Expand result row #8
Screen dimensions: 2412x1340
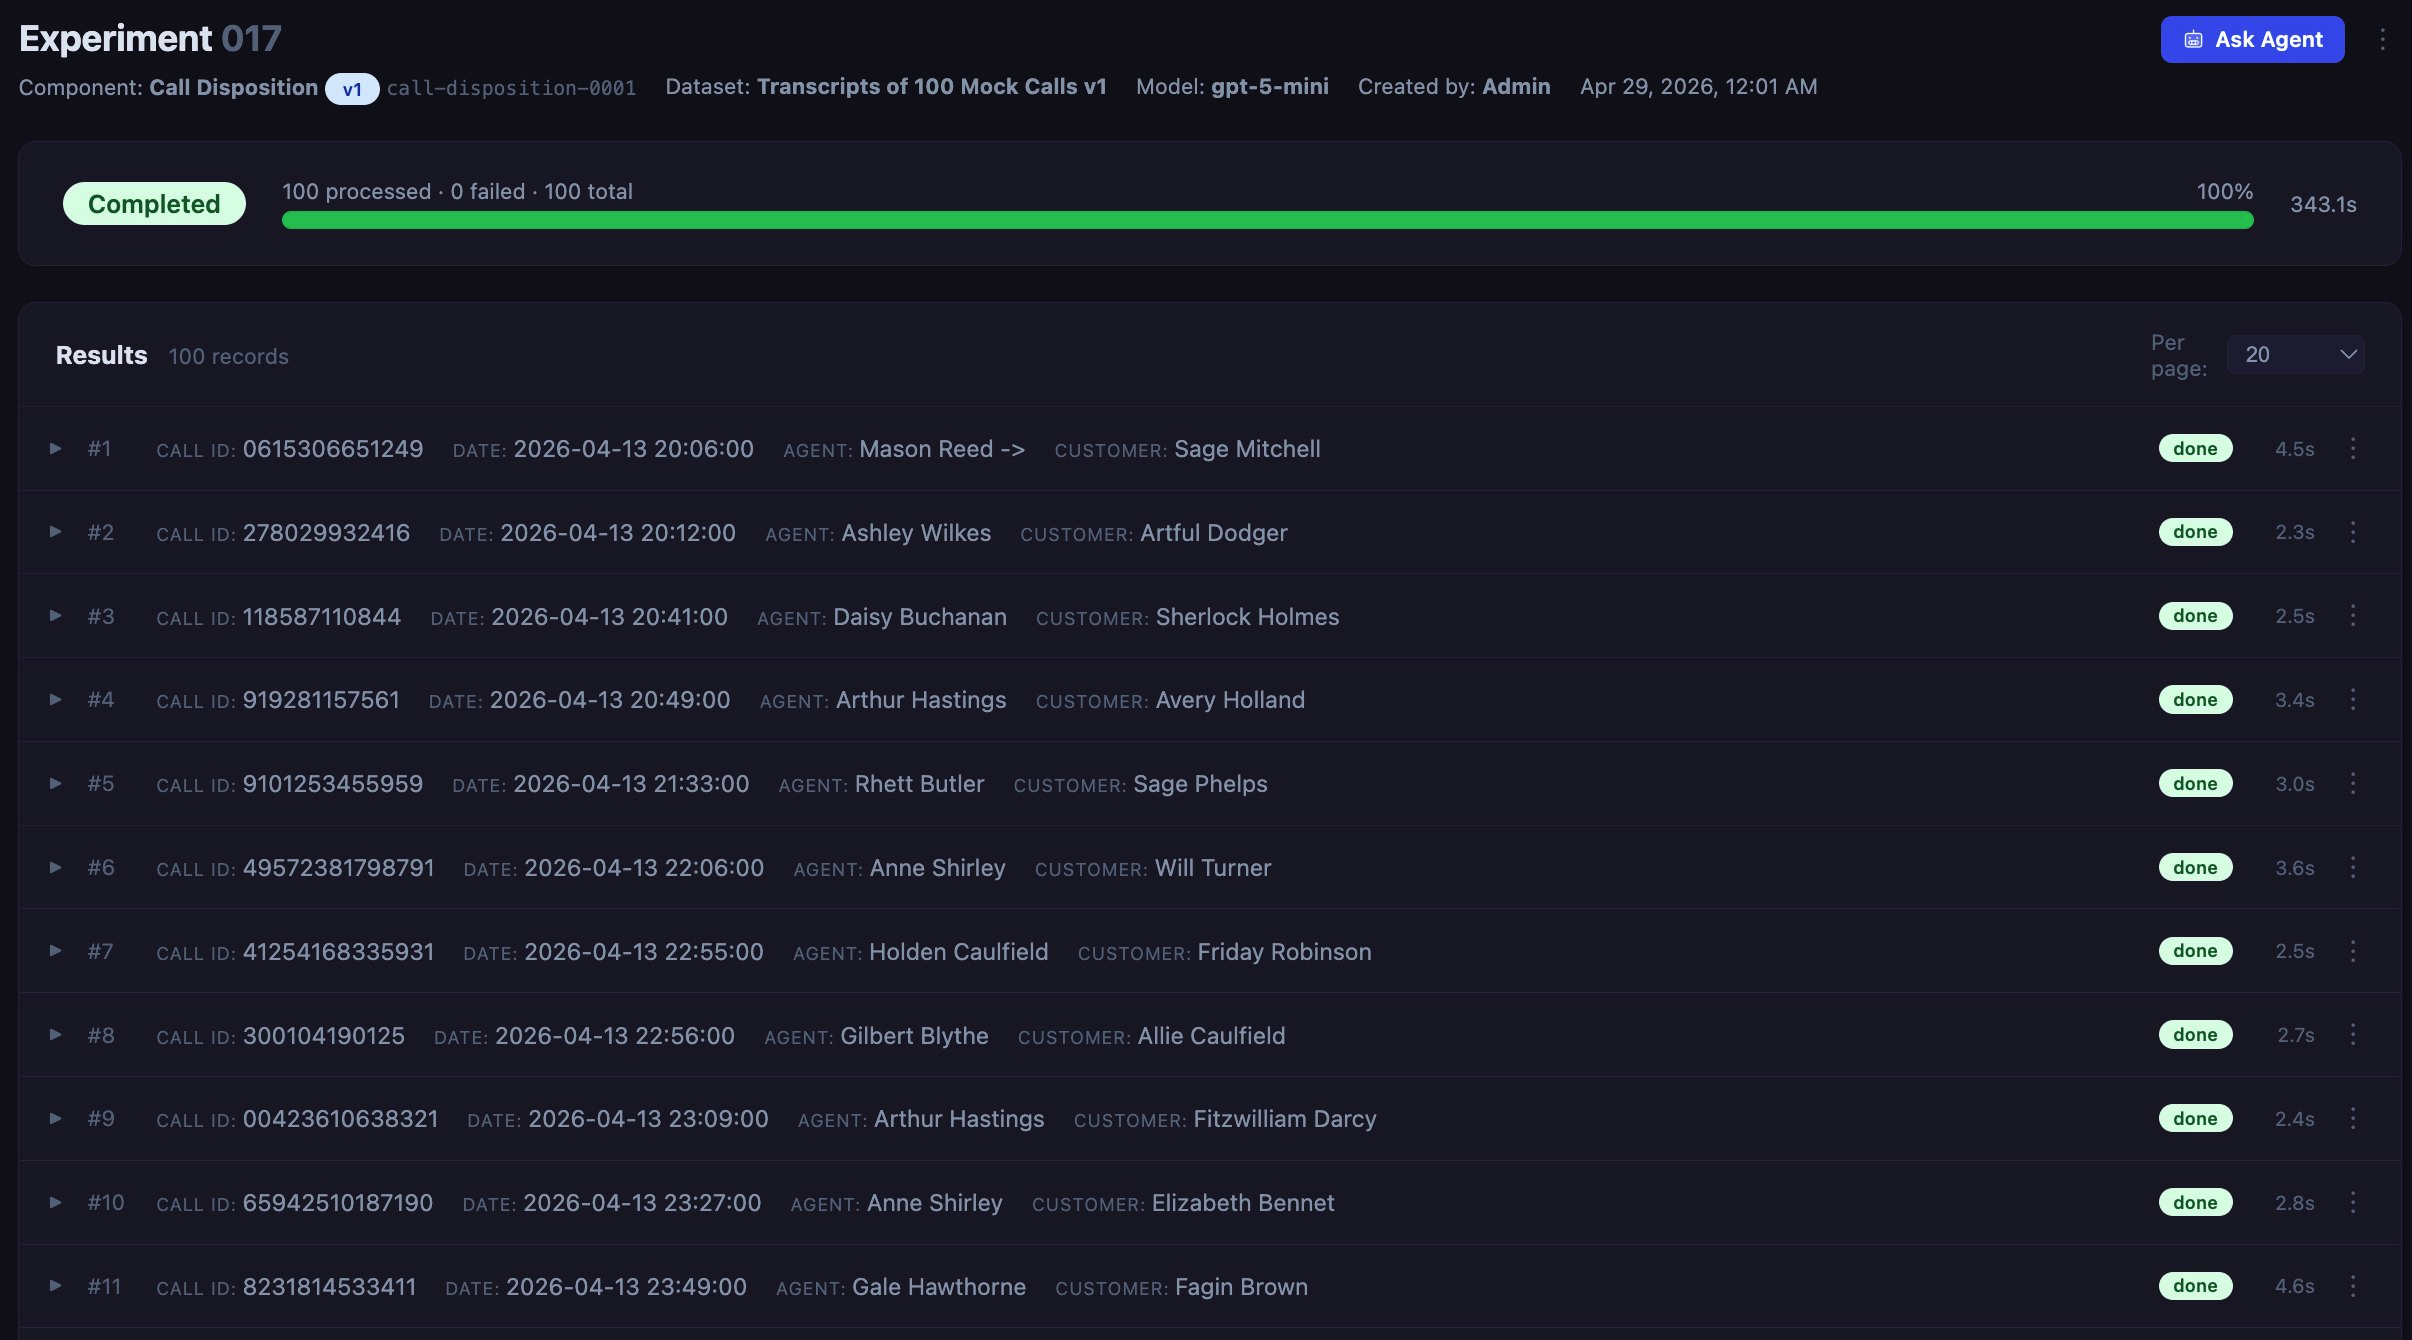[x=56, y=1035]
